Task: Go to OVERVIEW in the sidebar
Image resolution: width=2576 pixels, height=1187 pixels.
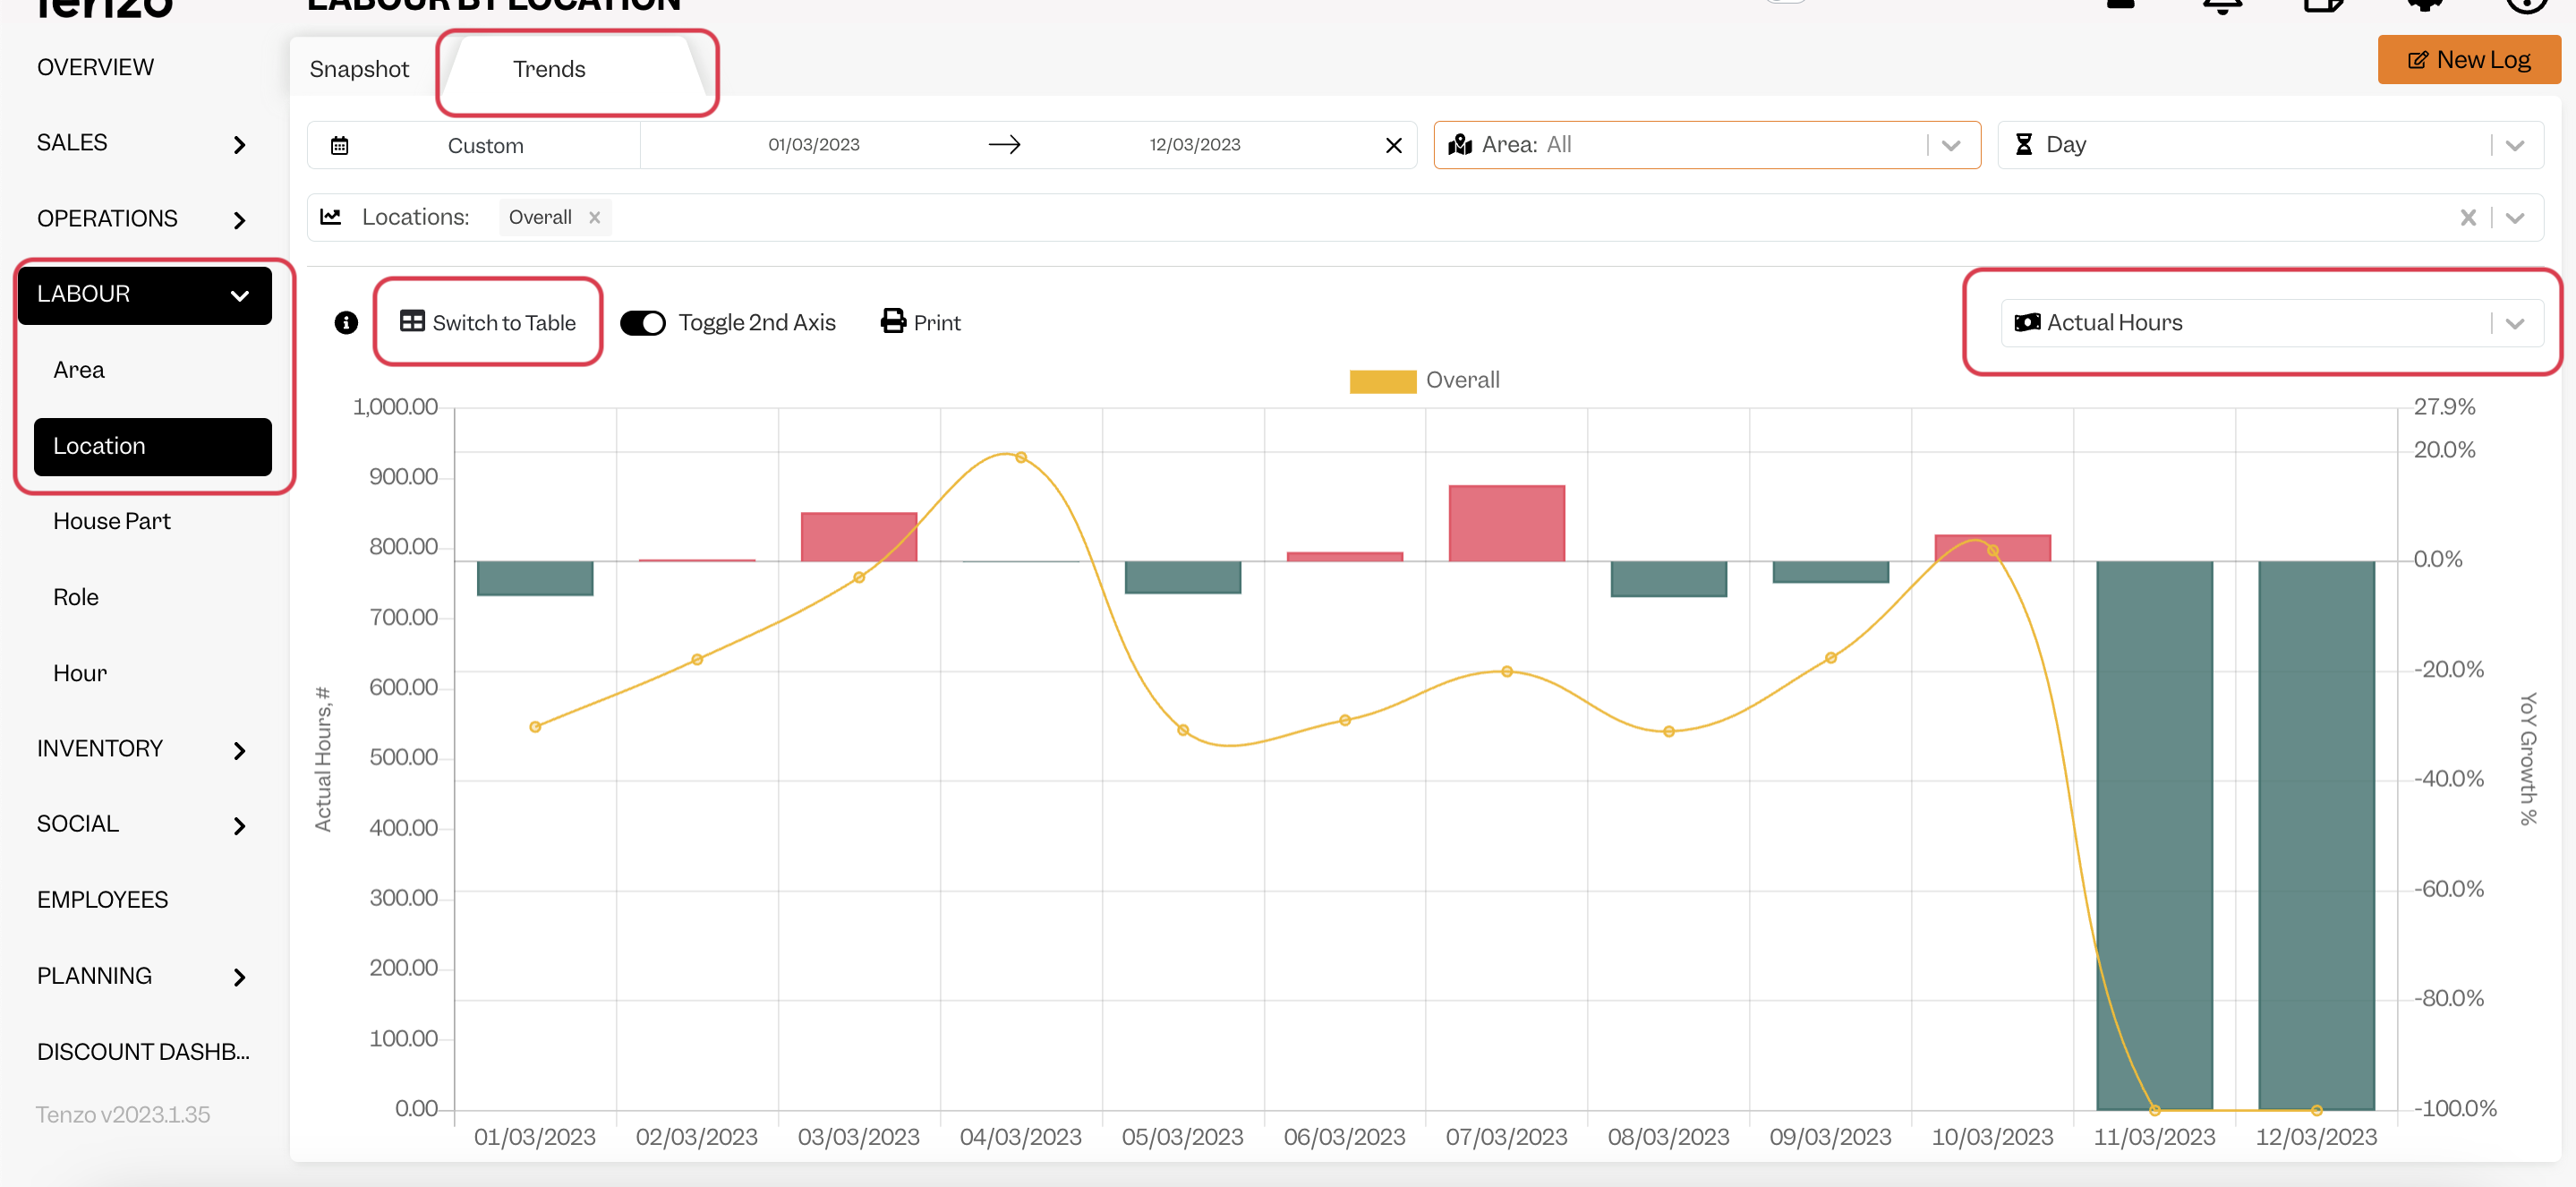Action: [x=96, y=67]
